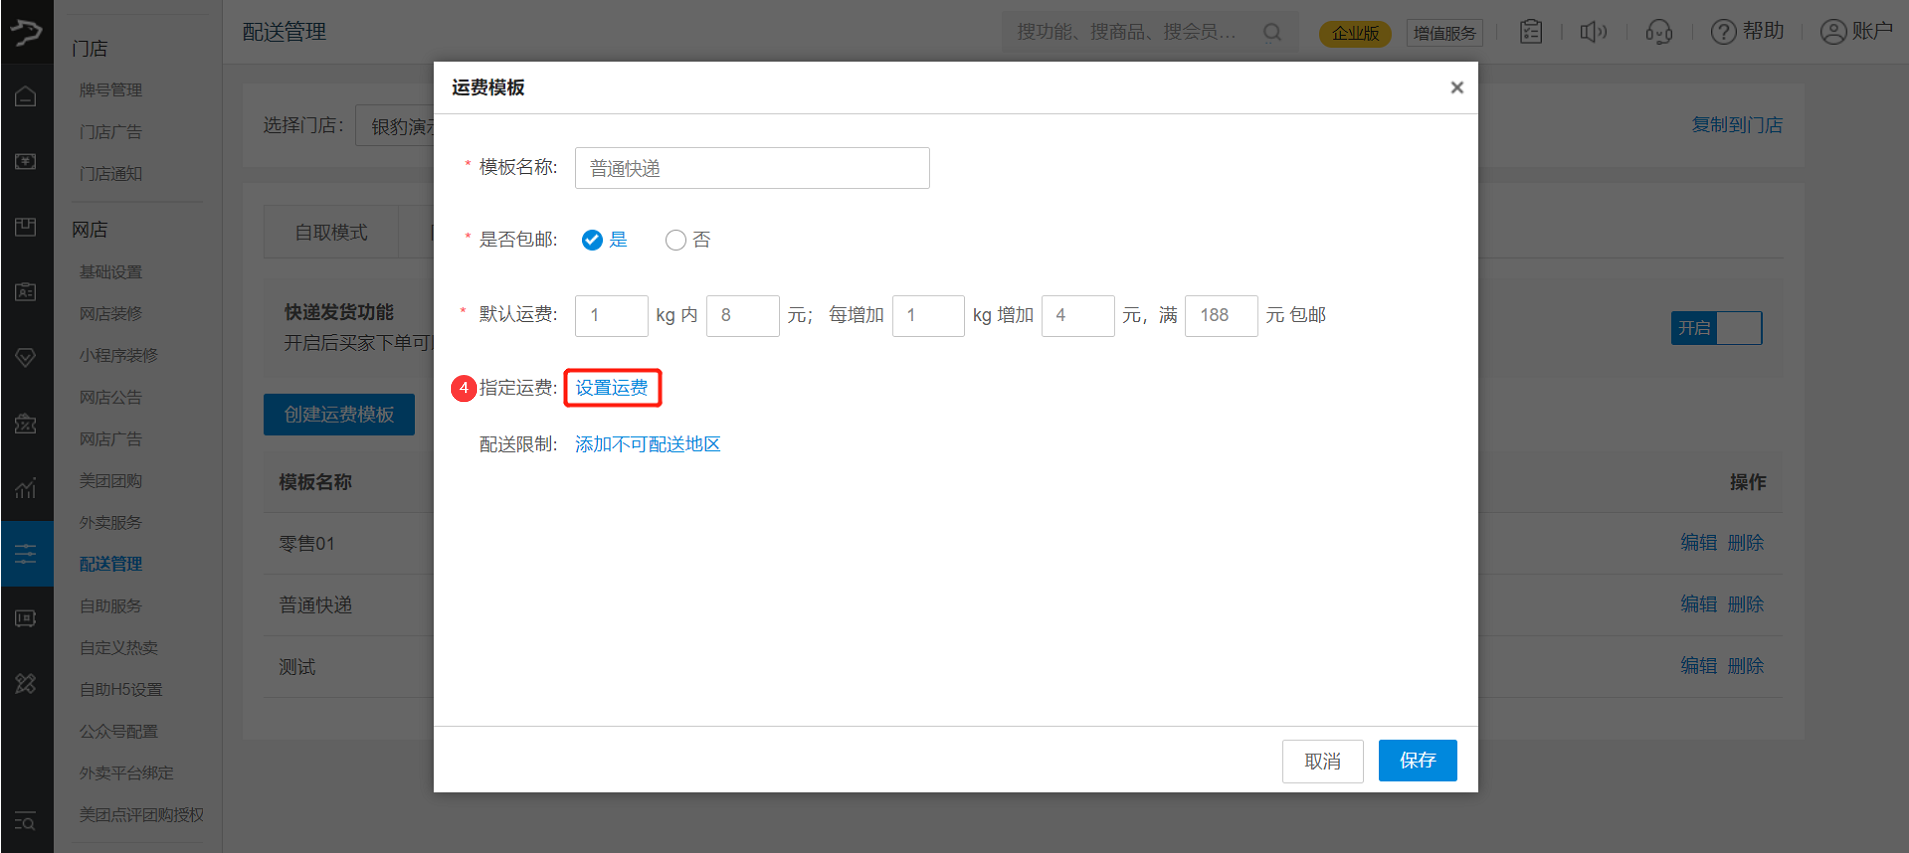Open the goods box icon in sidebar
This screenshot has height=853, width=1909.
[26, 227]
